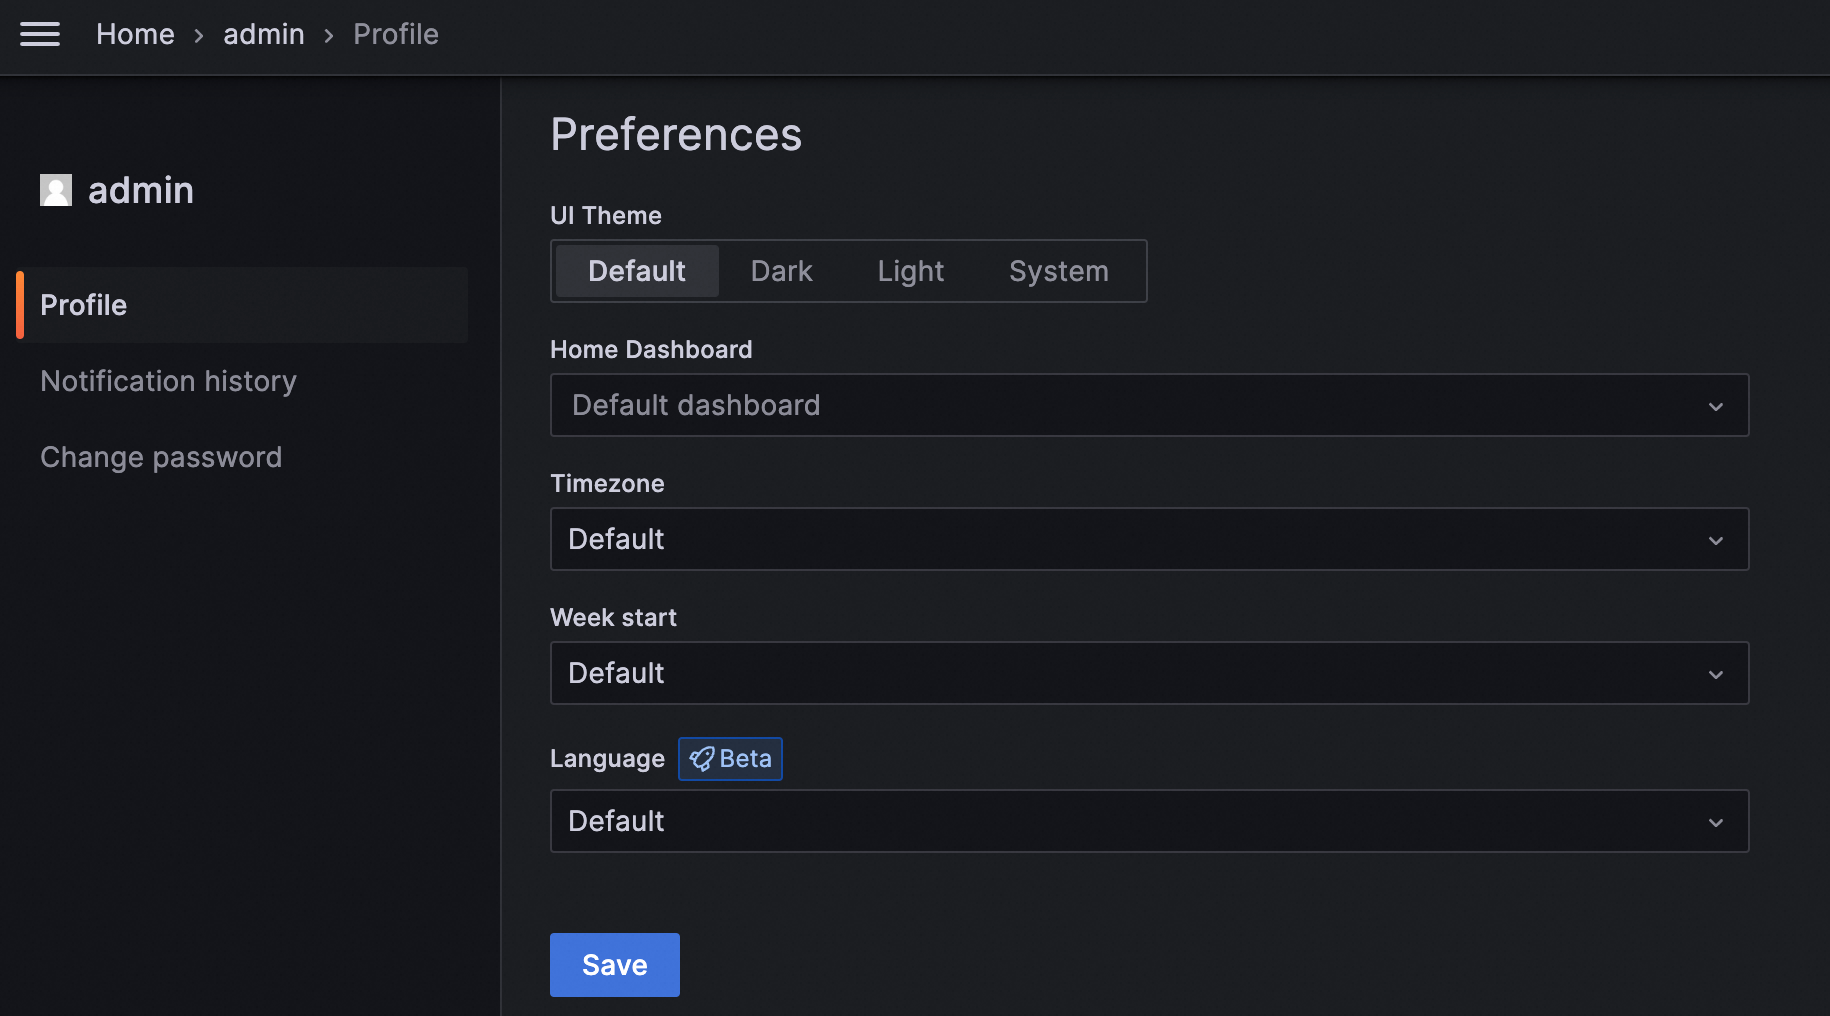1830x1016 pixels.
Task: Select the Default UI theme option
Action: click(637, 271)
